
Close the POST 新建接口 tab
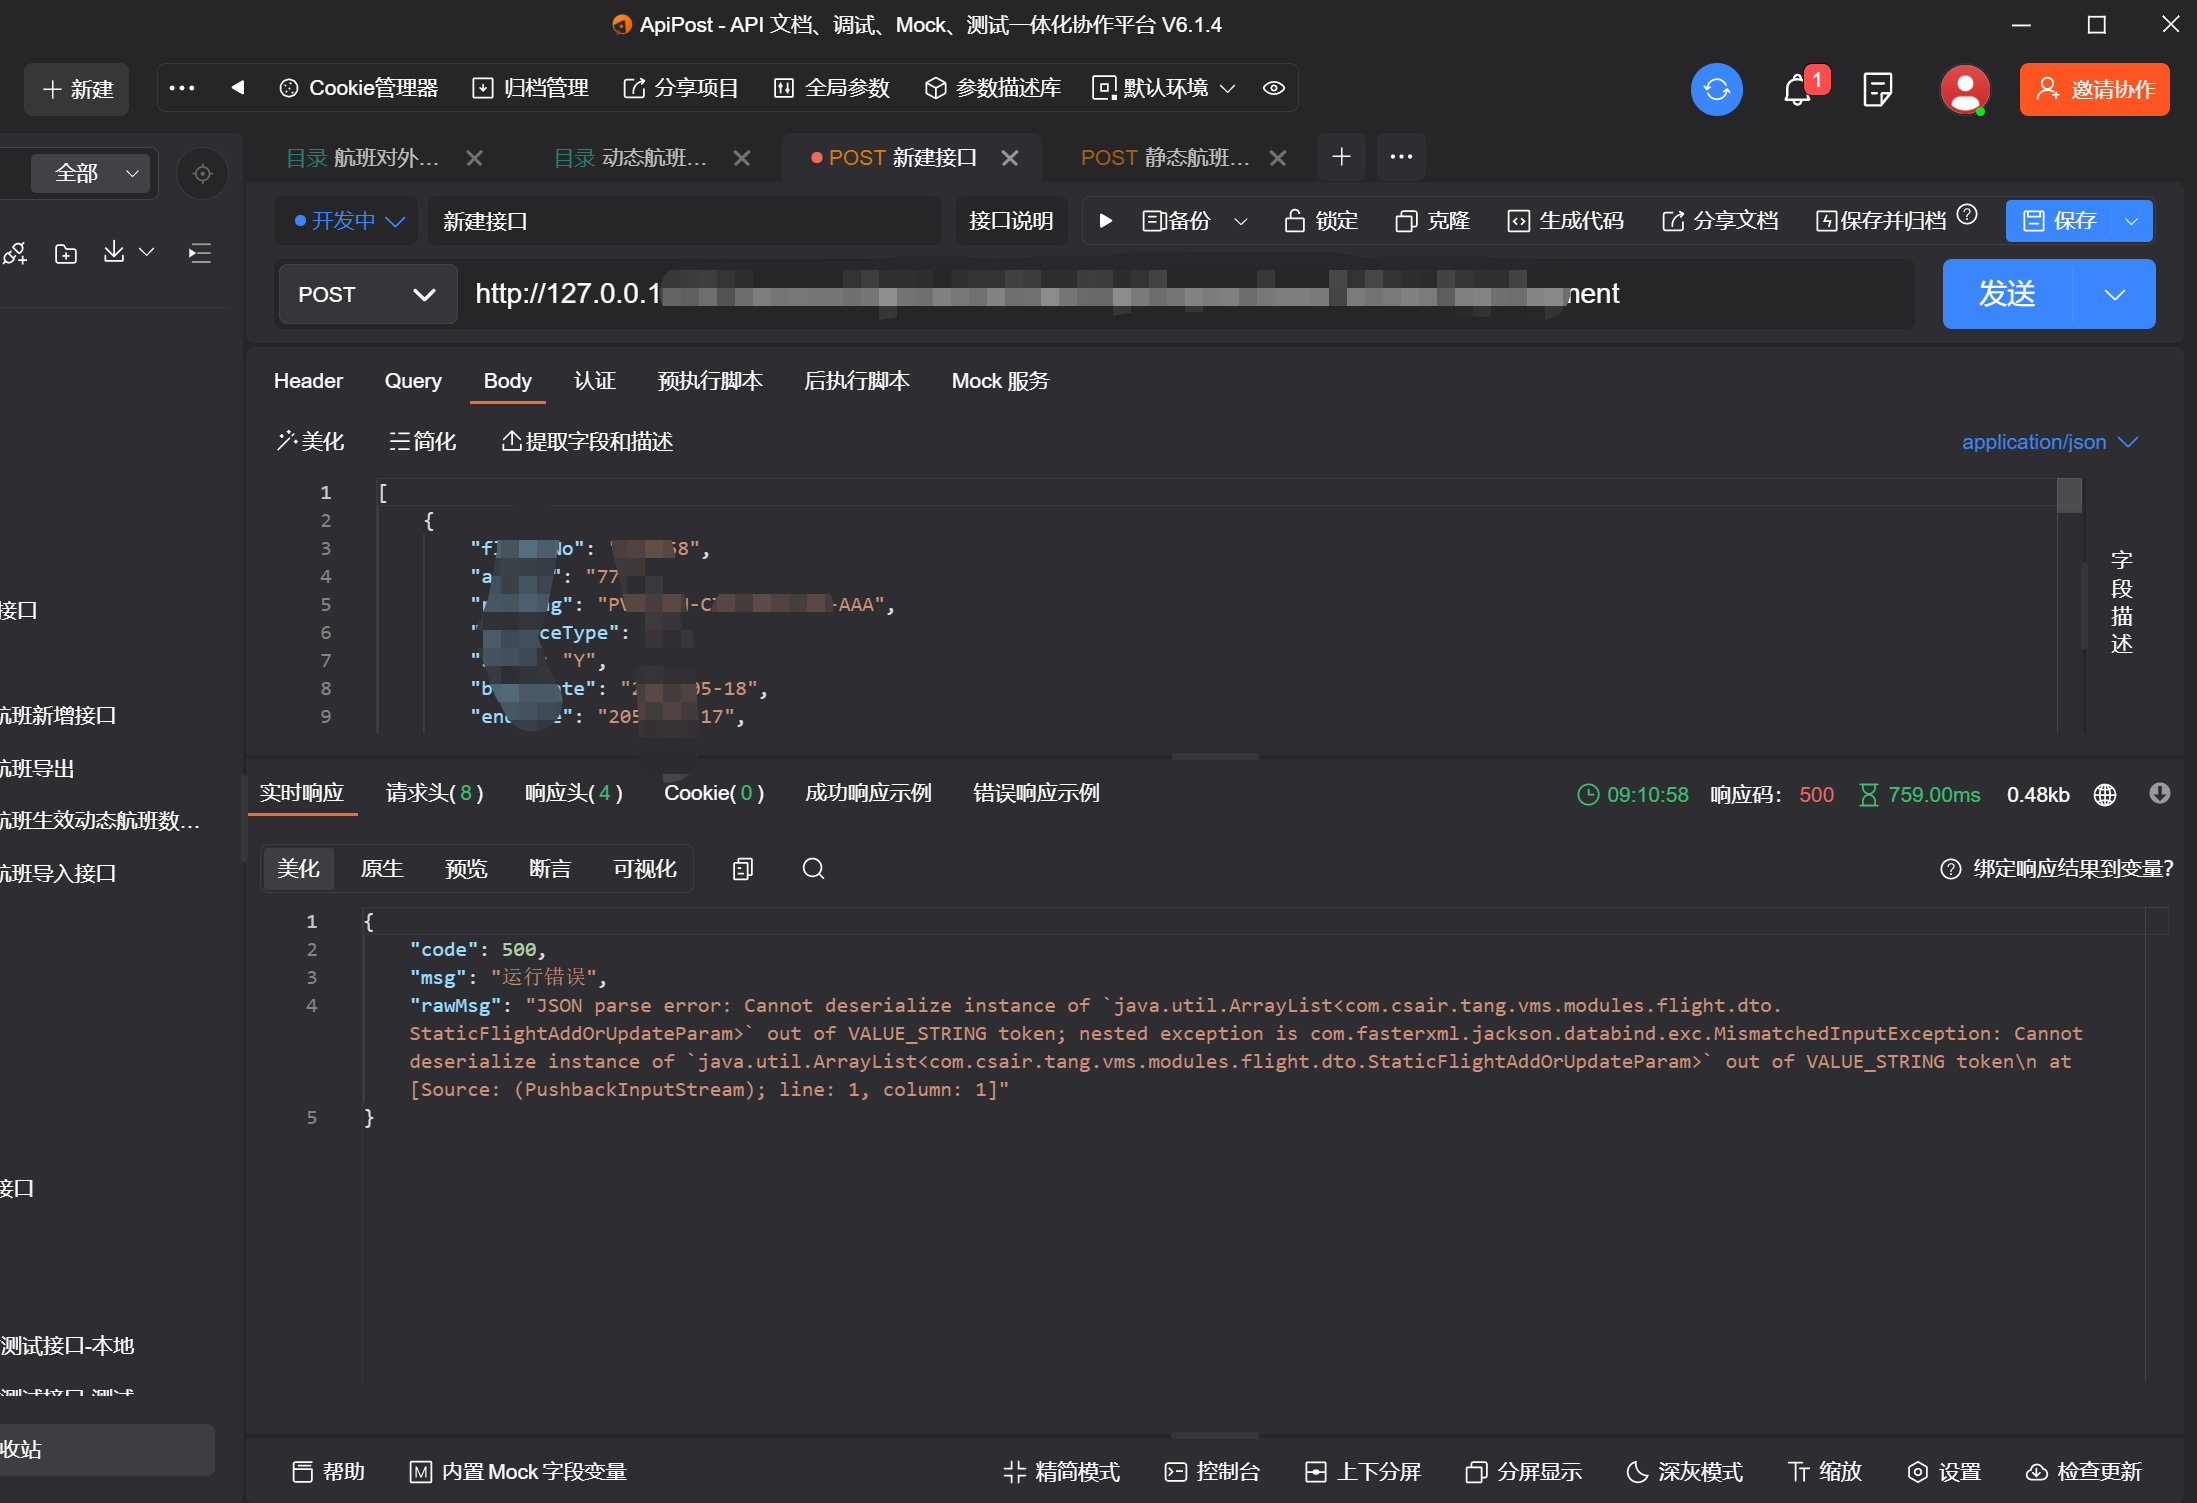[x=1009, y=158]
